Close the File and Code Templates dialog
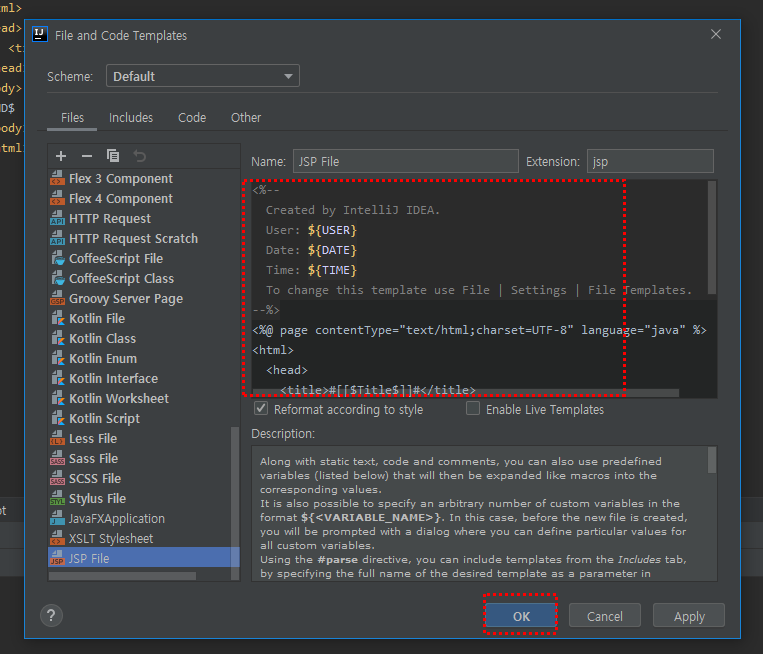763x654 pixels. click(715, 35)
